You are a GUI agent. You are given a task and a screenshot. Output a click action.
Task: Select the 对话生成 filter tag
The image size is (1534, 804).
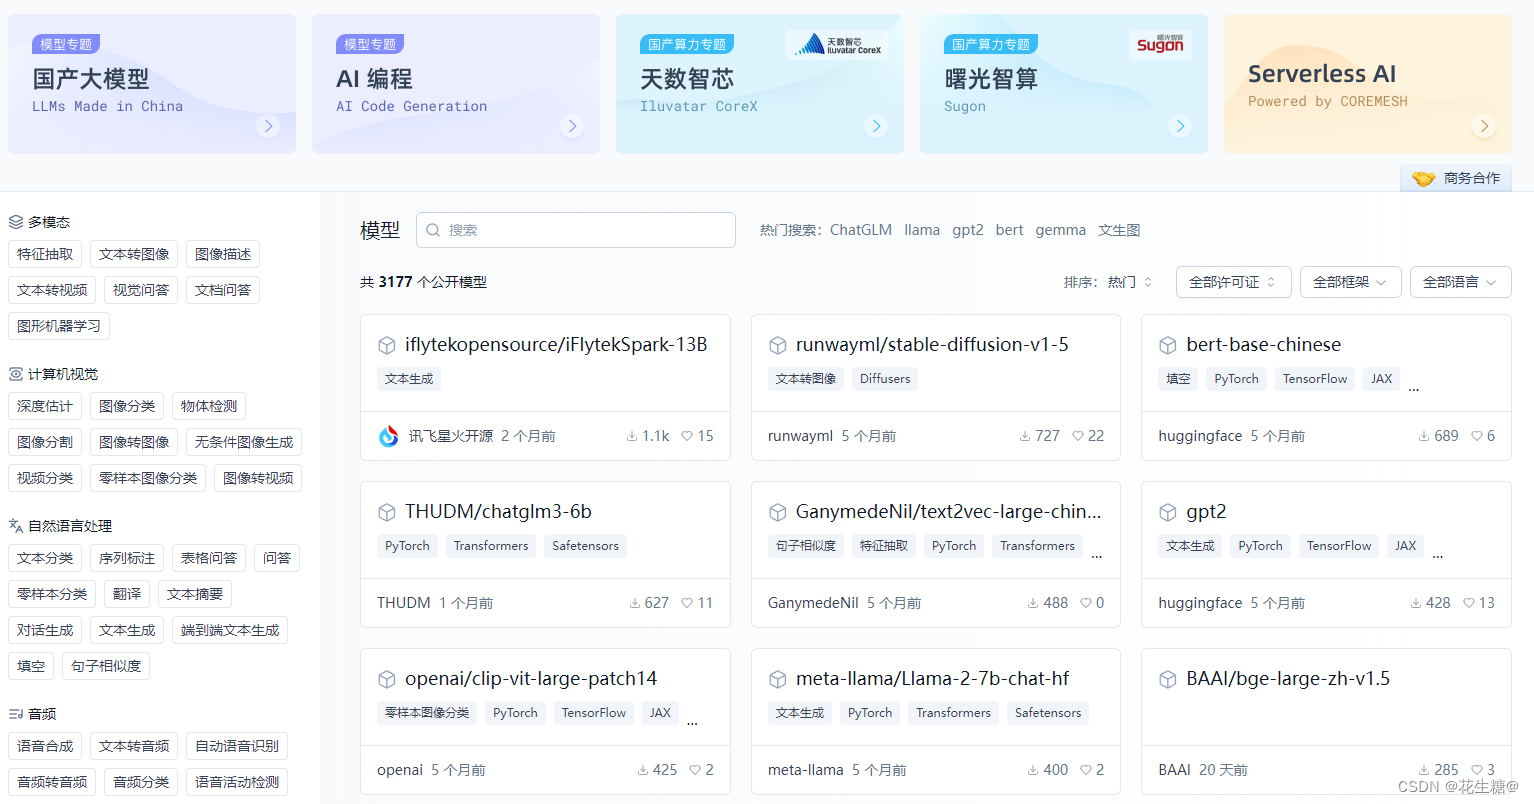coord(45,630)
